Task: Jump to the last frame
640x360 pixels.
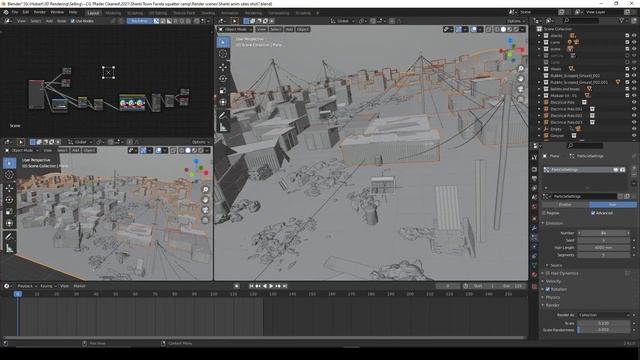Action: coord(285,286)
